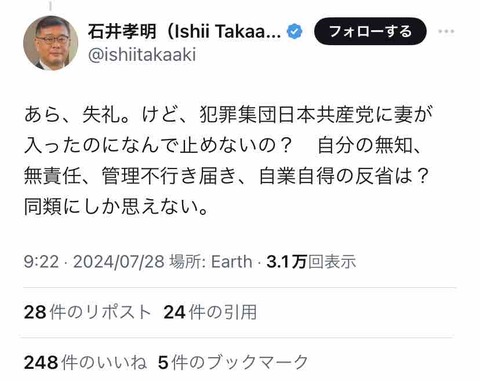Click the tweet line starting 無責任、管理不行き届き
Viewport: 480px width, 381px height.
point(226,176)
